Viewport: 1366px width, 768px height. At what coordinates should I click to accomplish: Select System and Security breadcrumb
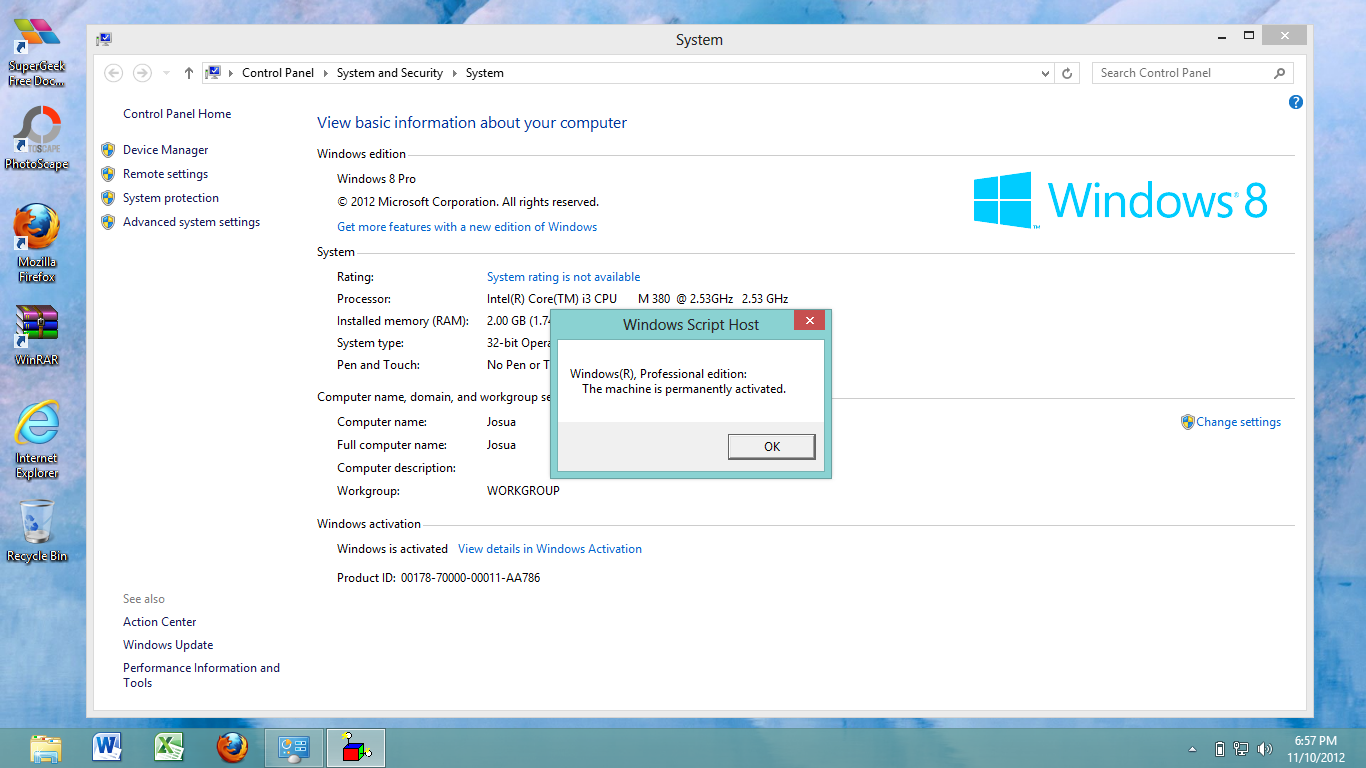(390, 73)
